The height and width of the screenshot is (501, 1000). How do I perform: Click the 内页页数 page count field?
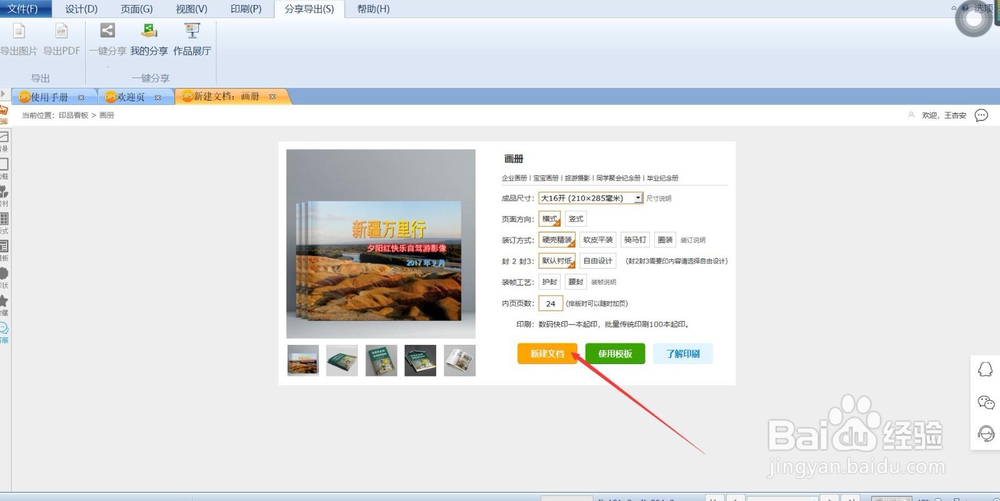click(x=550, y=303)
